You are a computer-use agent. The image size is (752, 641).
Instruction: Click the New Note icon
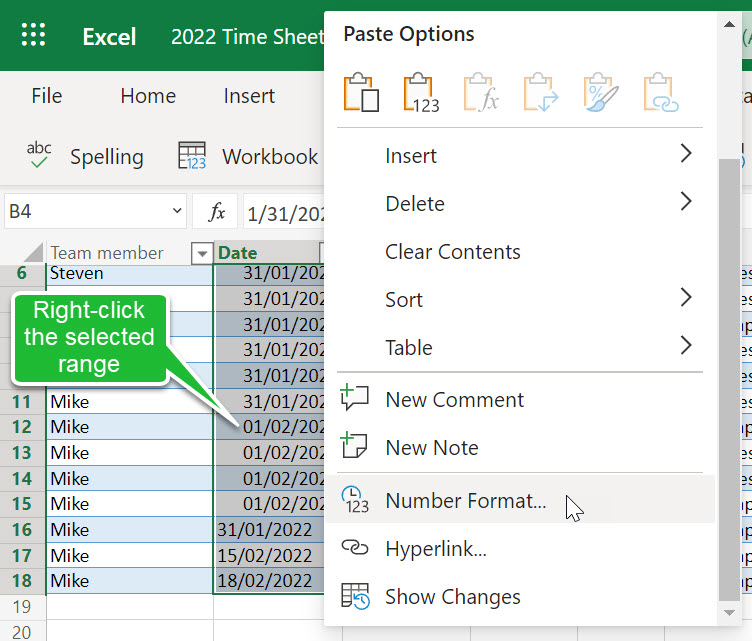coord(354,445)
